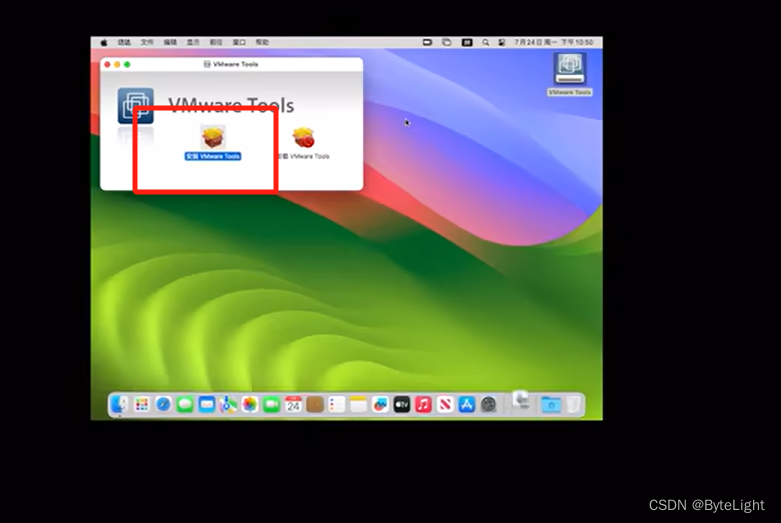This screenshot has height=523, width=781.
Task: Open System Settings from the Dock
Action: (x=488, y=404)
